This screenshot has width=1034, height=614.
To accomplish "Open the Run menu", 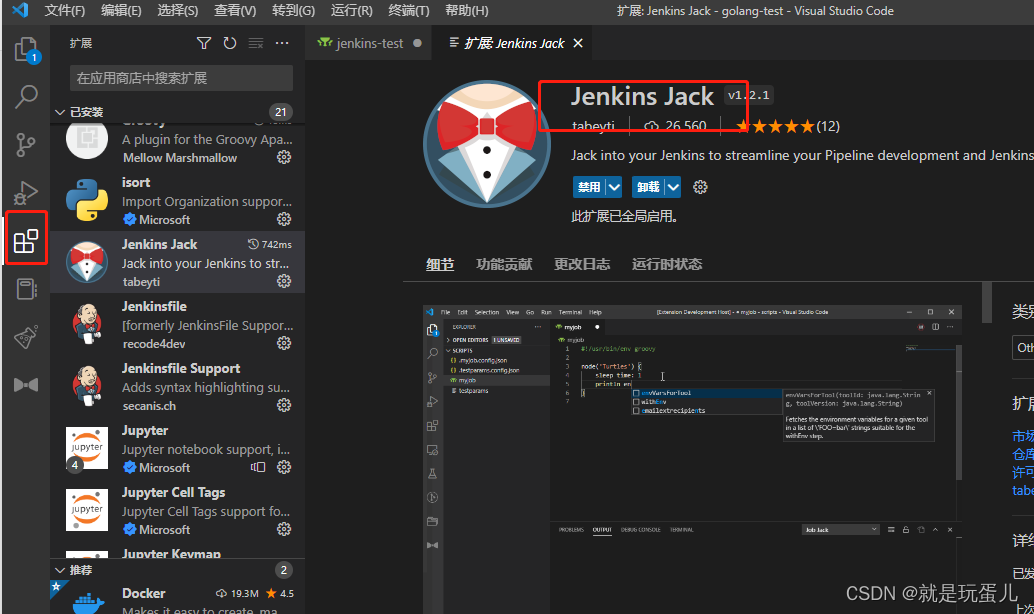I will (x=351, y=11).
